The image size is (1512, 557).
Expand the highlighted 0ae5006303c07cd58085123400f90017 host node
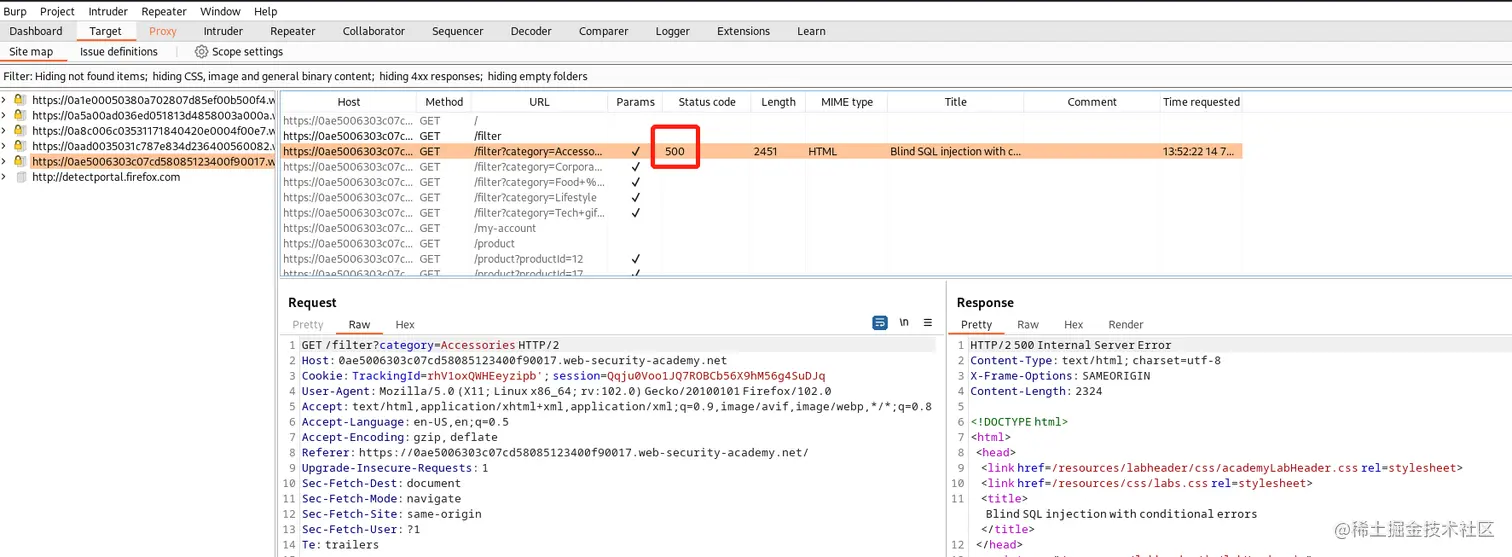[5, 161]
